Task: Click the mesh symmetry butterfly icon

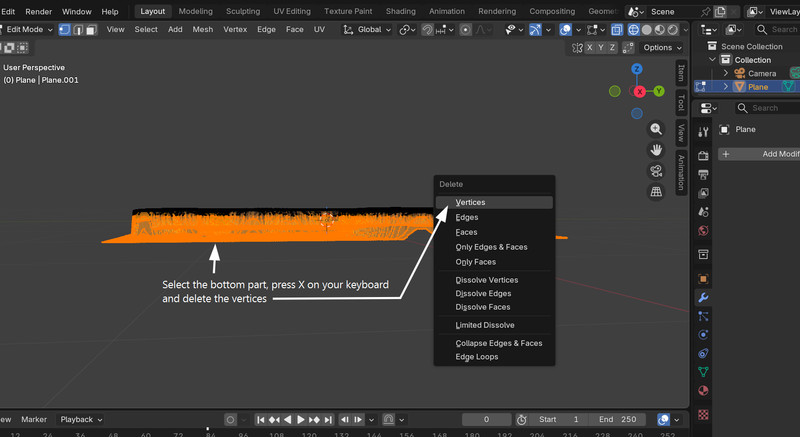Action: coord(577,47)
